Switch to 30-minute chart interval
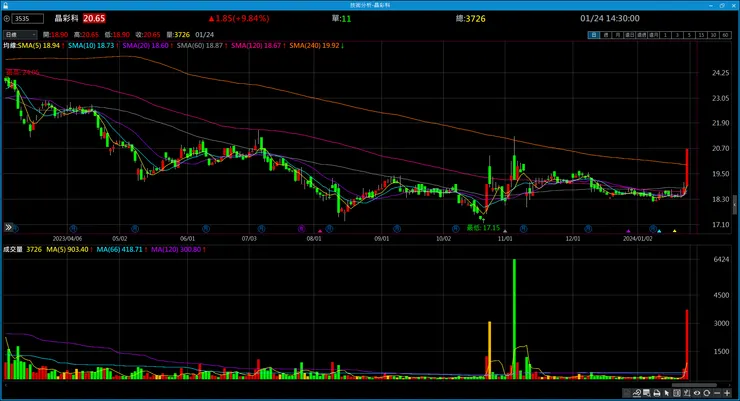Viewport: 740px width, 401px height. [x=714, y=35]
